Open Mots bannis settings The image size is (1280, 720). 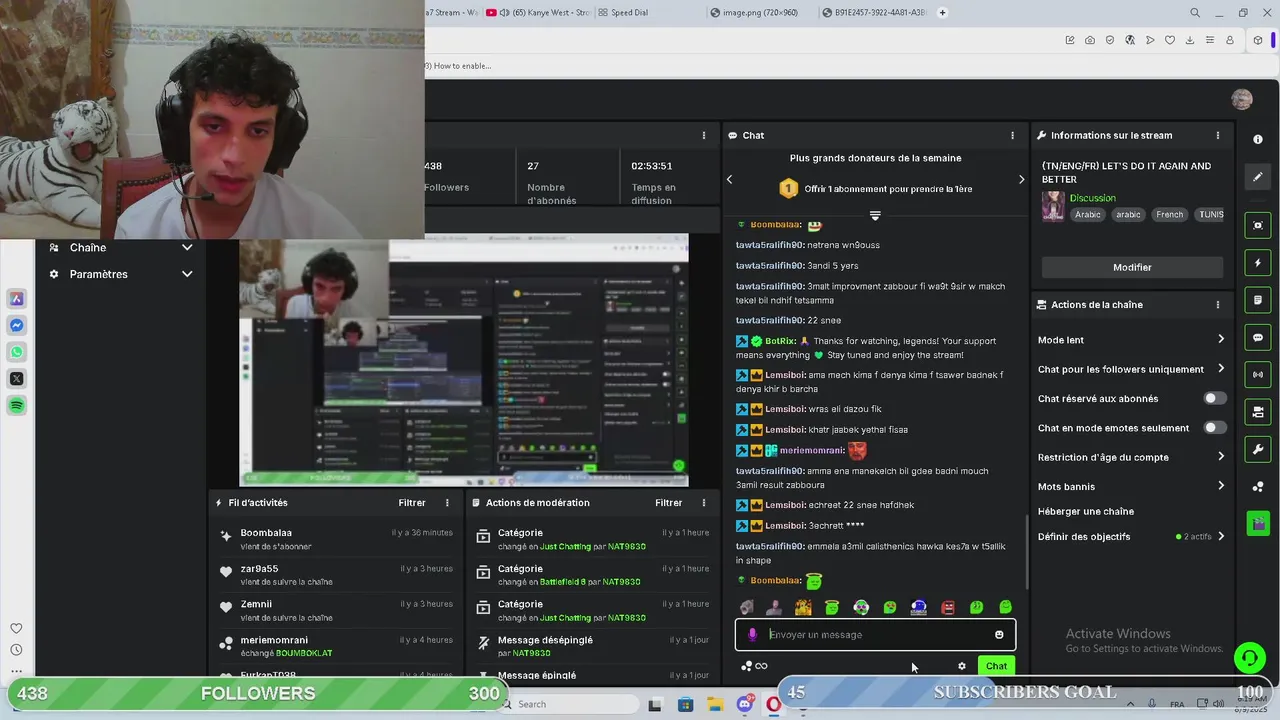click(x=1131, y=486)
